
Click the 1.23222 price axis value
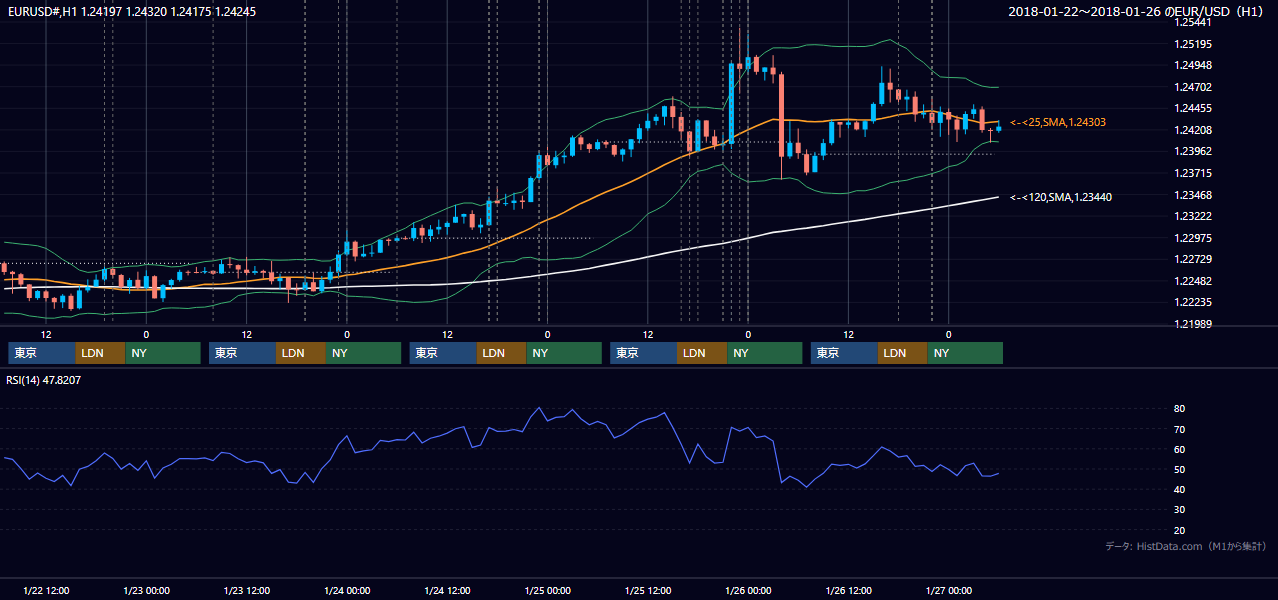click(1193, 216)
